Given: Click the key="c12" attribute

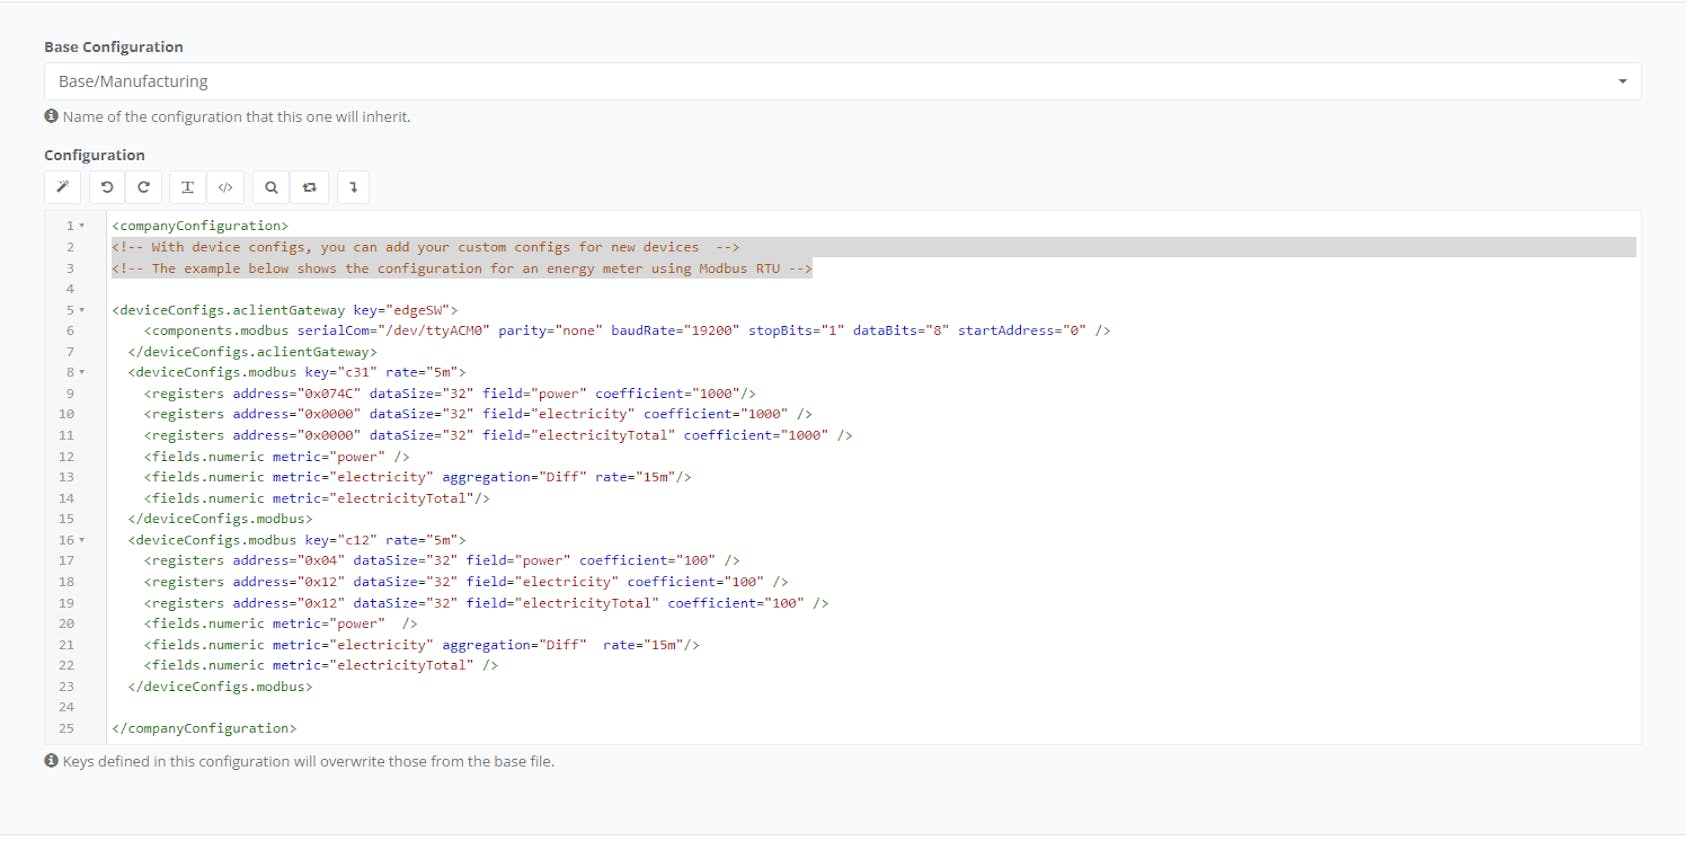Looking at the screenshot, I should pyautogui.click(x=341, y=540).
